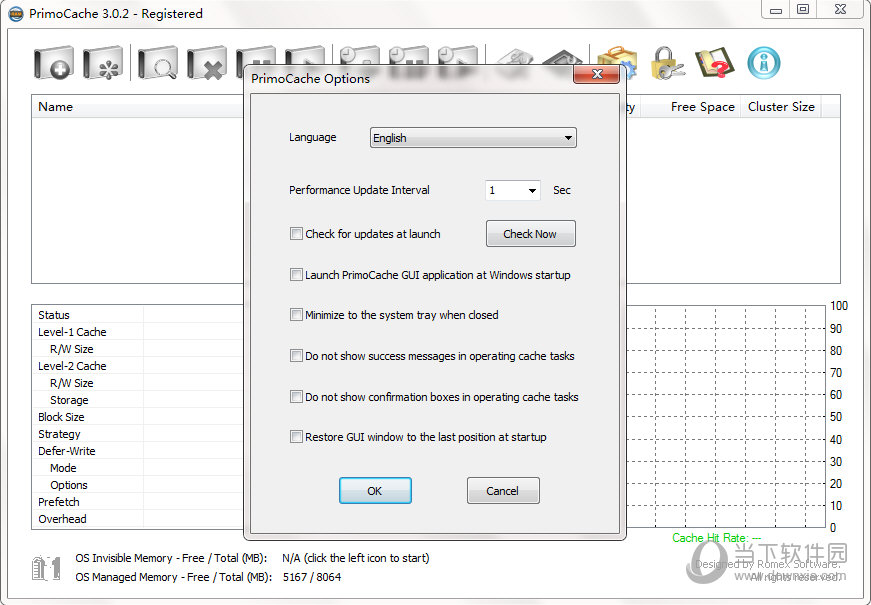Click the padlock and keys license icon
This screenshot has height=605, width=871.
pyautogui.click(x=666, y=63)
